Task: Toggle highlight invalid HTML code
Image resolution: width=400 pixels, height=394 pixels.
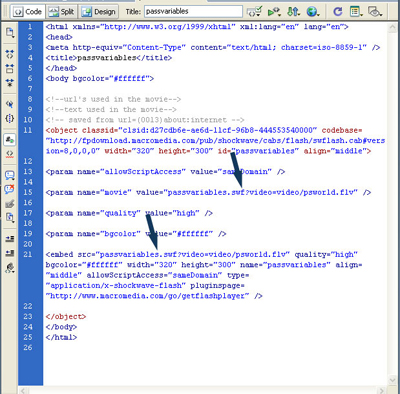Action: click(x=10, y=154)
